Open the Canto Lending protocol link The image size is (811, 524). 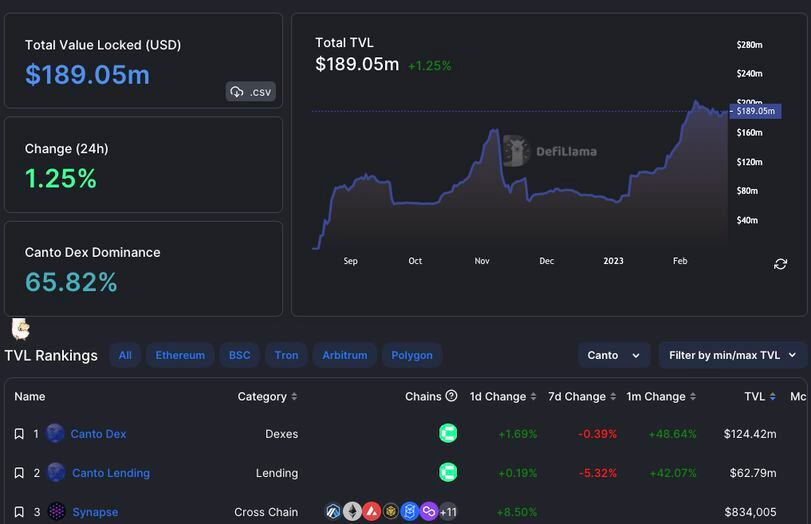click(111, 473)
